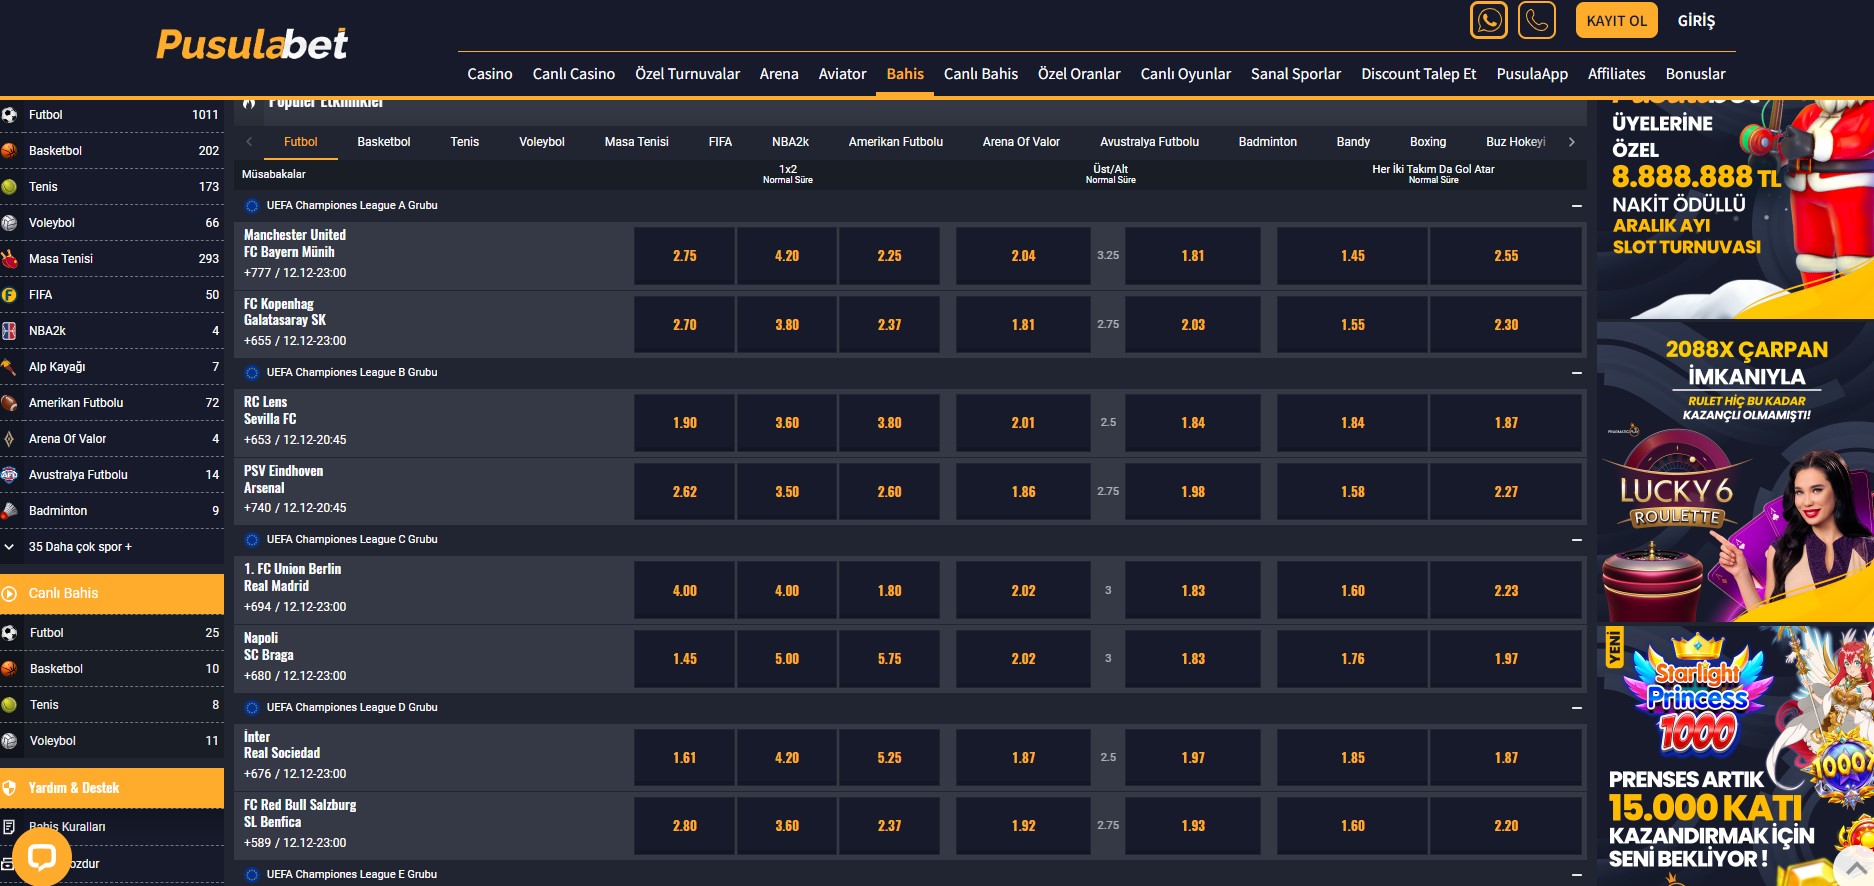Click the Tenis ball icon in sports list
Screen dimensions: 1874x886
coord(9,187)
